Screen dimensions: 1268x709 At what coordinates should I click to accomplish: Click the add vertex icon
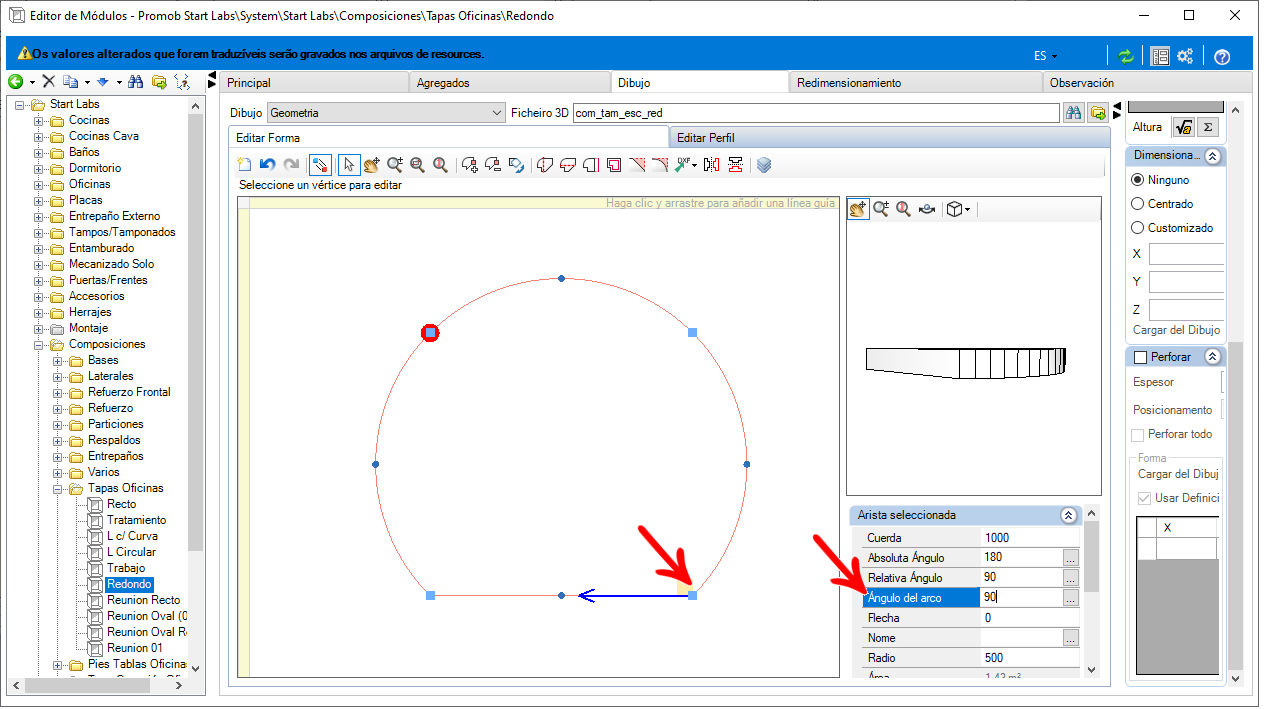point(471,165)
